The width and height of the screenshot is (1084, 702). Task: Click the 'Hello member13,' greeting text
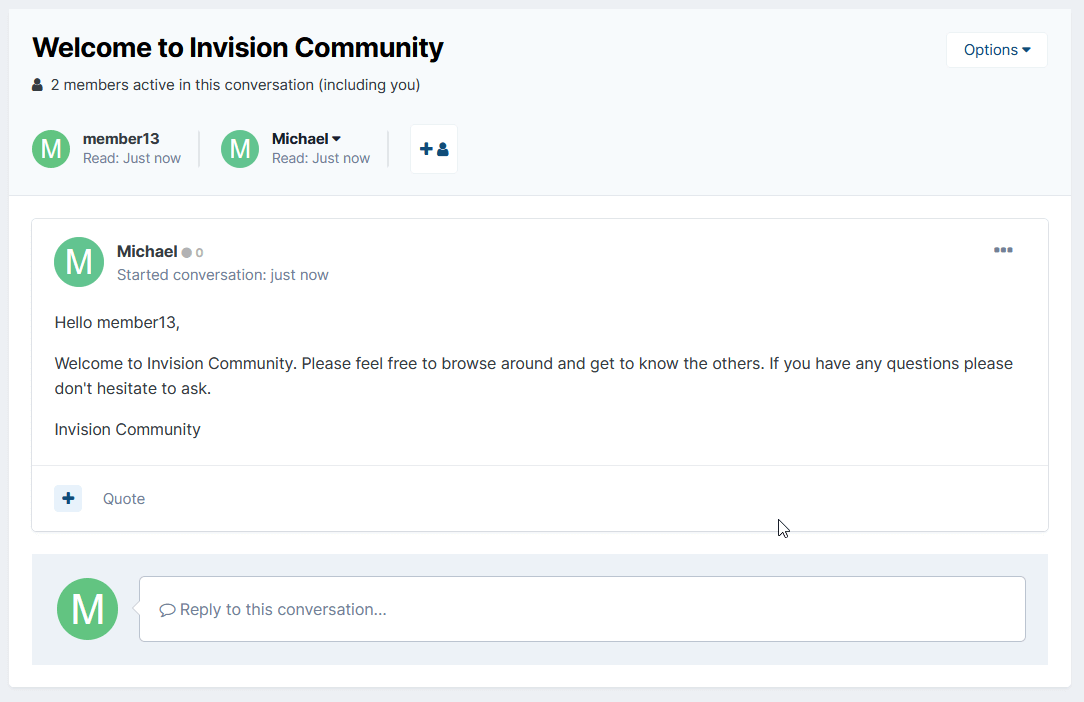(x=117, y=322)
